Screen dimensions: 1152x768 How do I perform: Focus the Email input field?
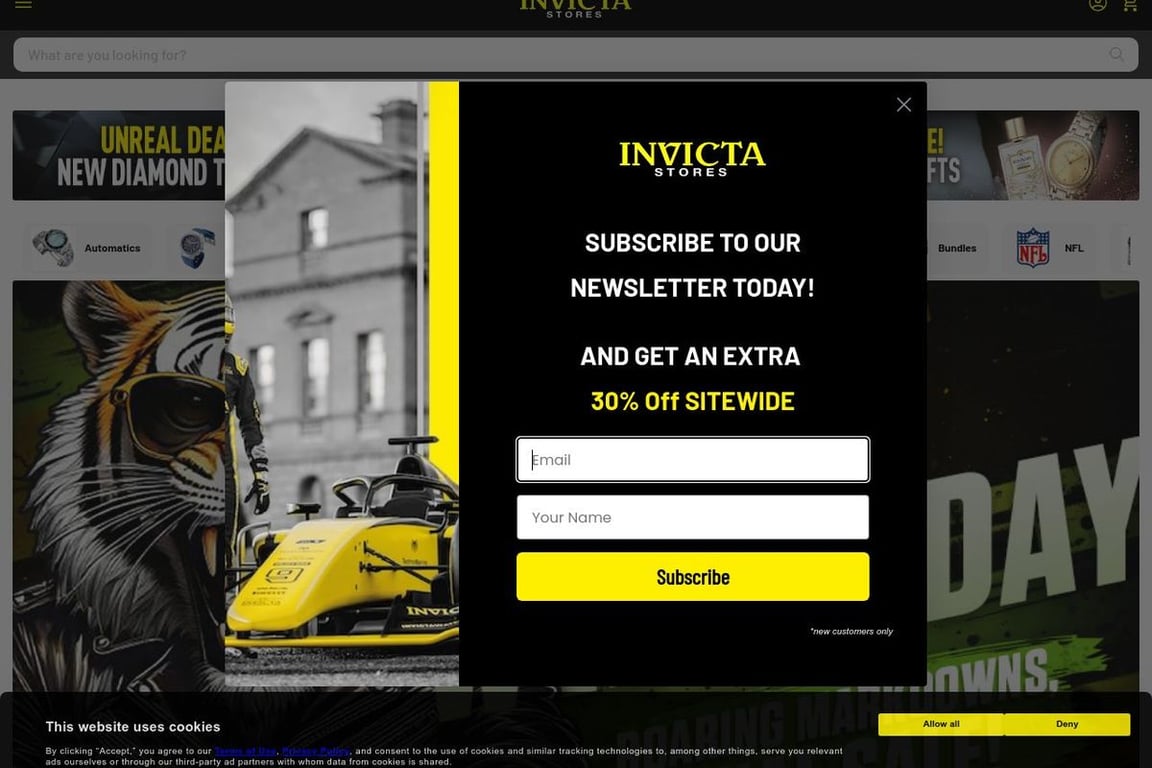point(692,460)
